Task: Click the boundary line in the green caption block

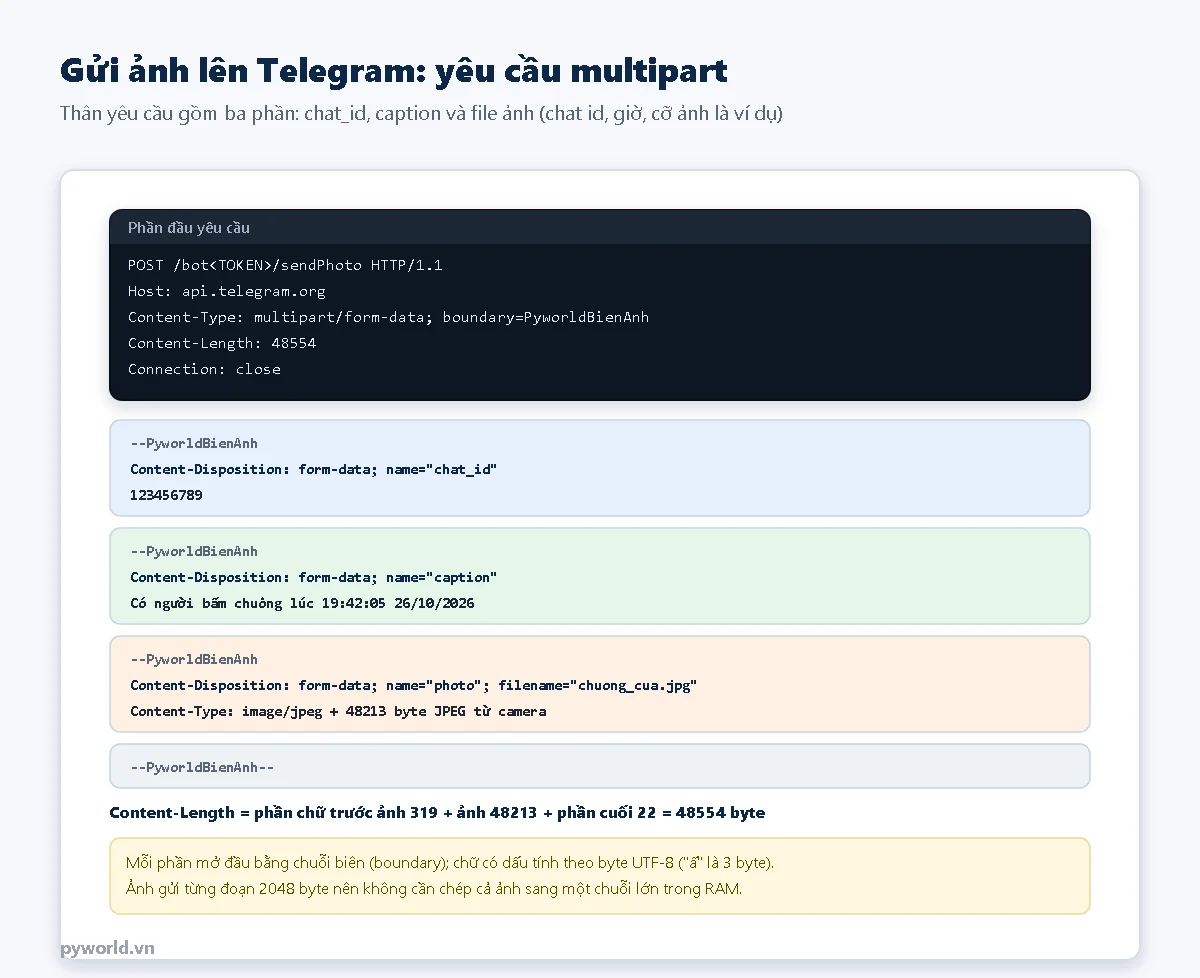Action: (194, 551)
